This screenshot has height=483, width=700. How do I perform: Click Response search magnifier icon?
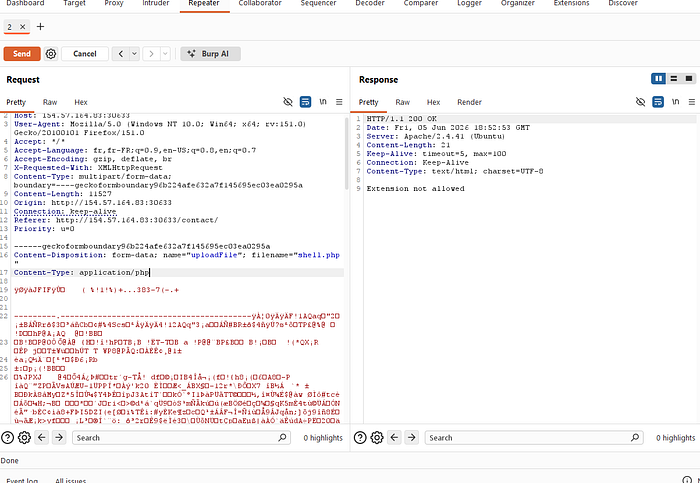tap(635, 438)
